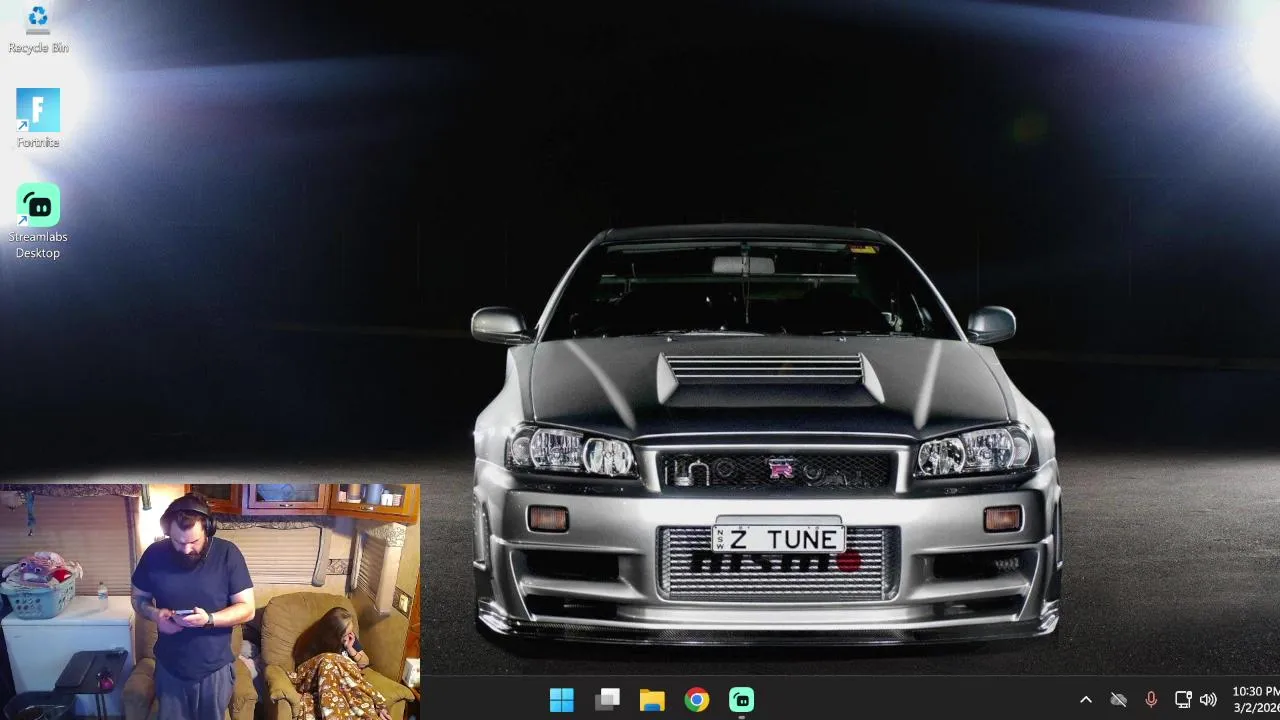Image resolution: width=1280 pixels, height=720 pixels.
Task: Select the Fortnite desktop shortcut
Action: [x=38, y=118]
